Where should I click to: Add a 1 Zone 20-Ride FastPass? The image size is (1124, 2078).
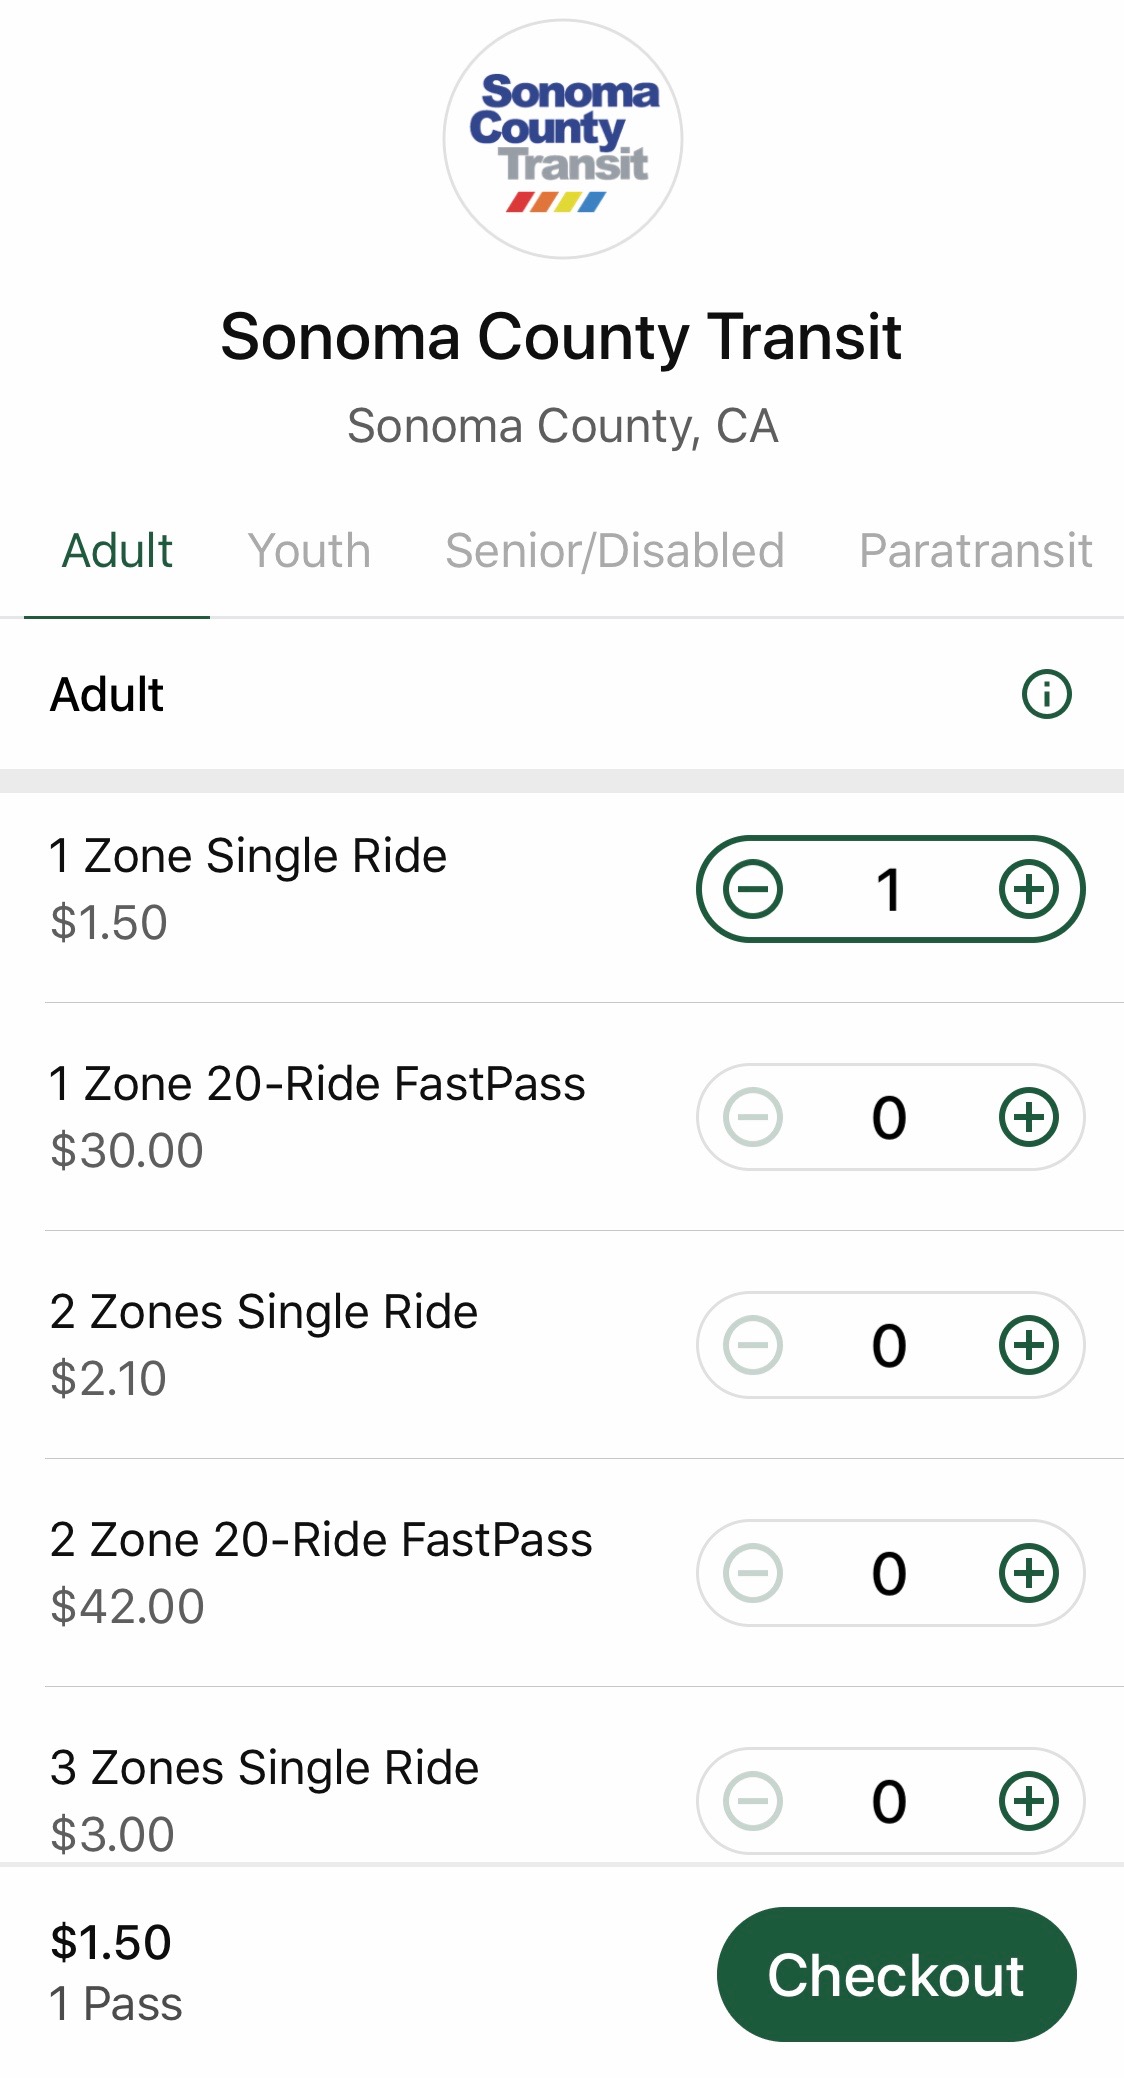point(1029,1117)
